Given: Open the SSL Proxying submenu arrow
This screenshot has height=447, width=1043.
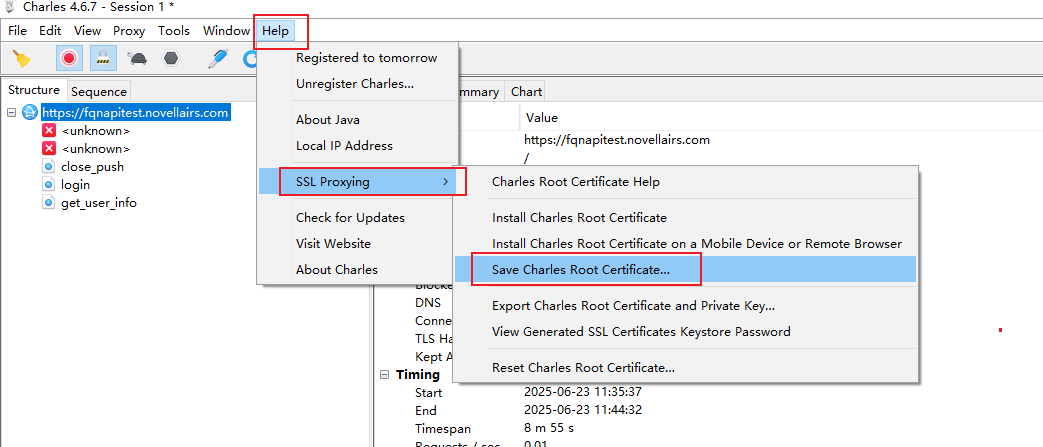Looking at the screenshot, I should (446, 182).
